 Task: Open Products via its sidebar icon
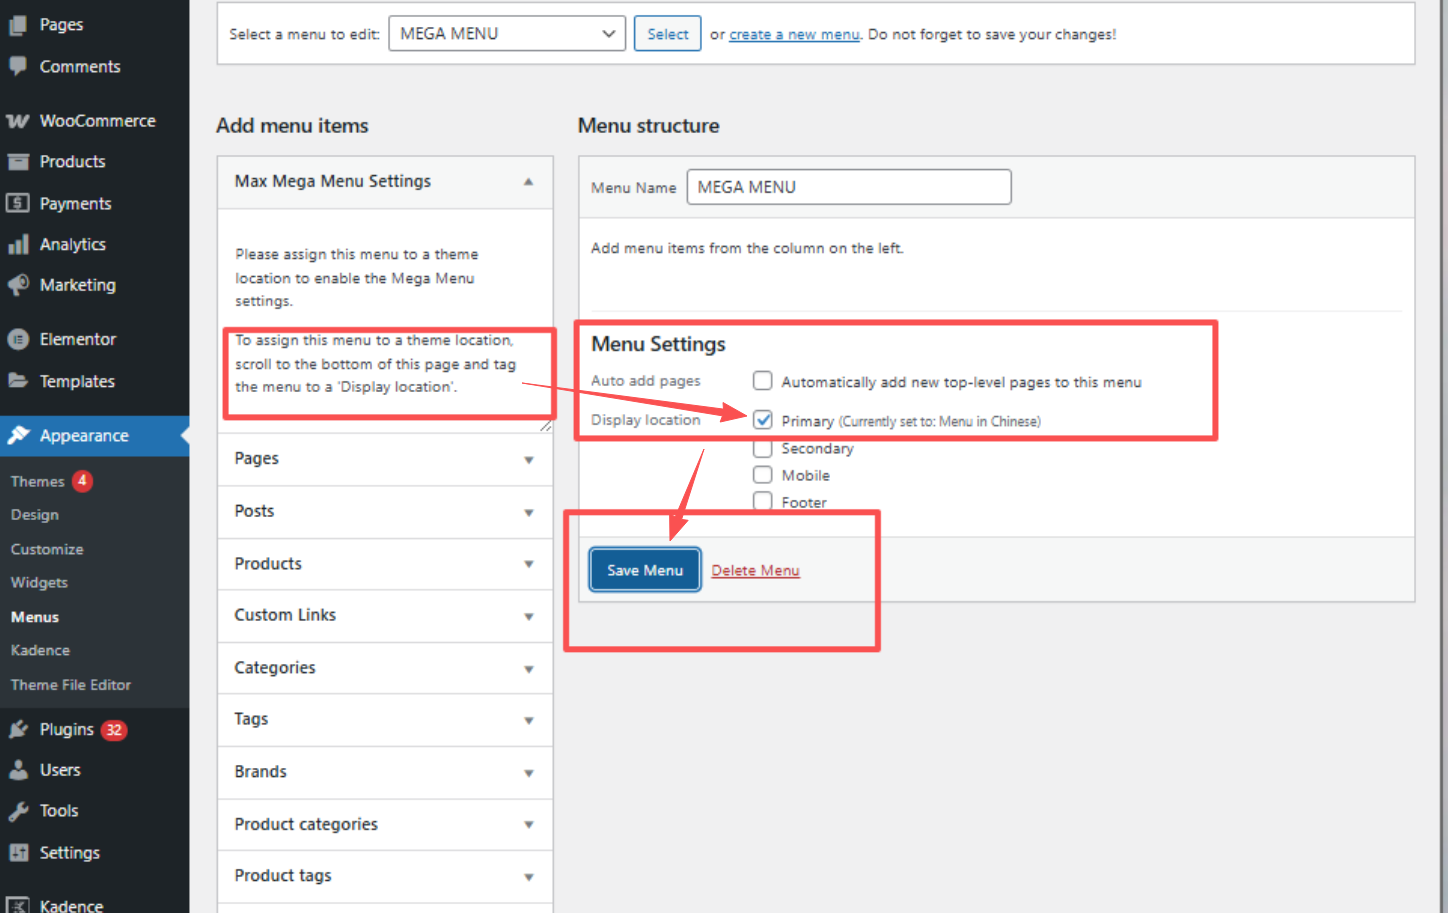(x=17, y=162)
